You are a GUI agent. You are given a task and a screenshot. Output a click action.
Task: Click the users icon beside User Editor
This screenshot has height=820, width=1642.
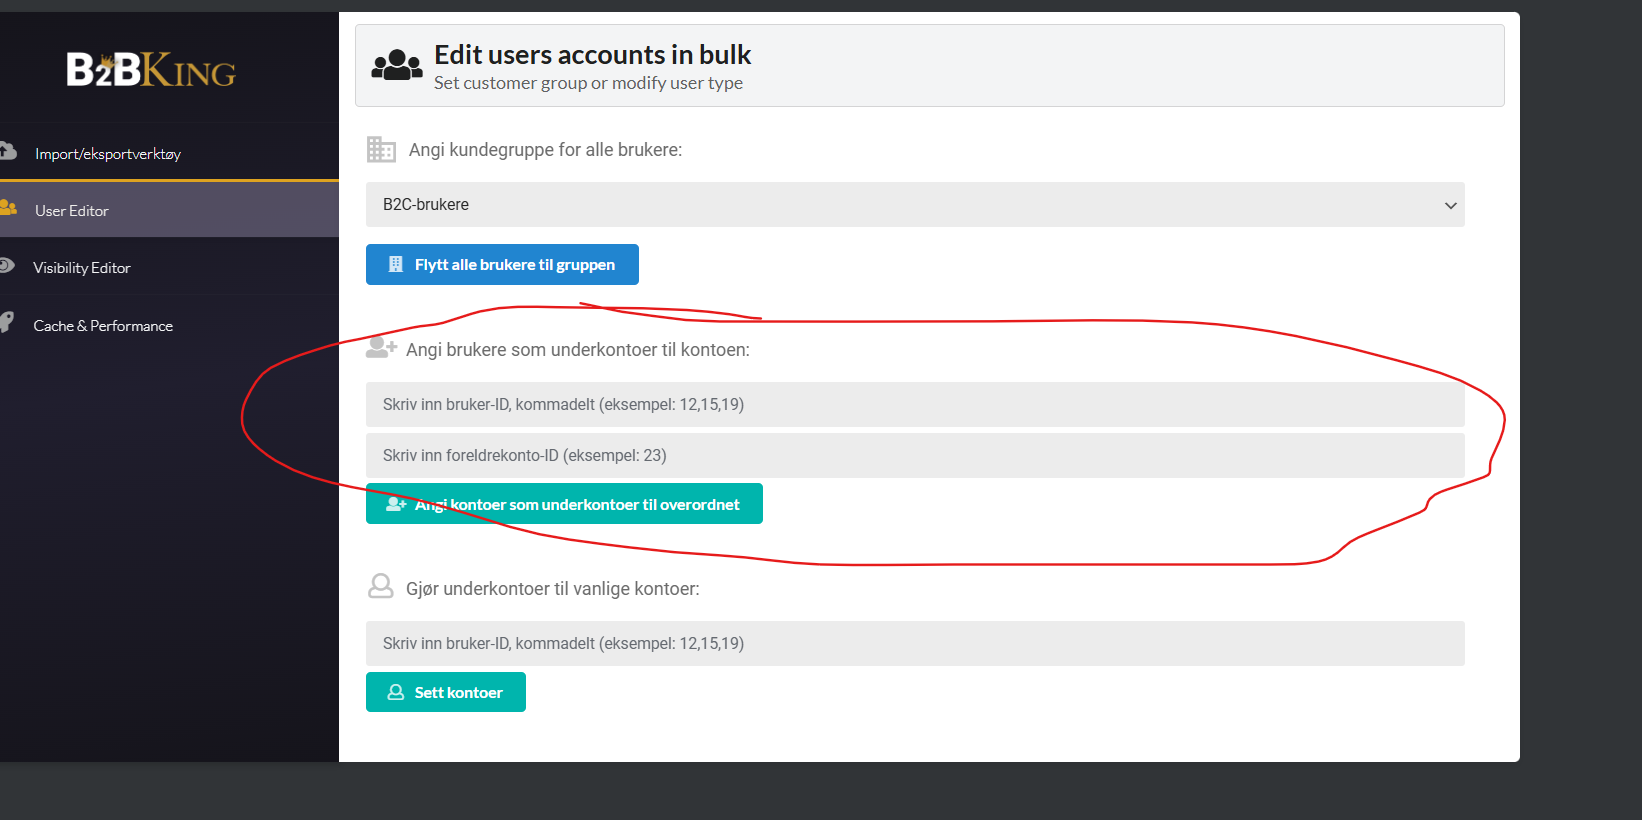8,207
